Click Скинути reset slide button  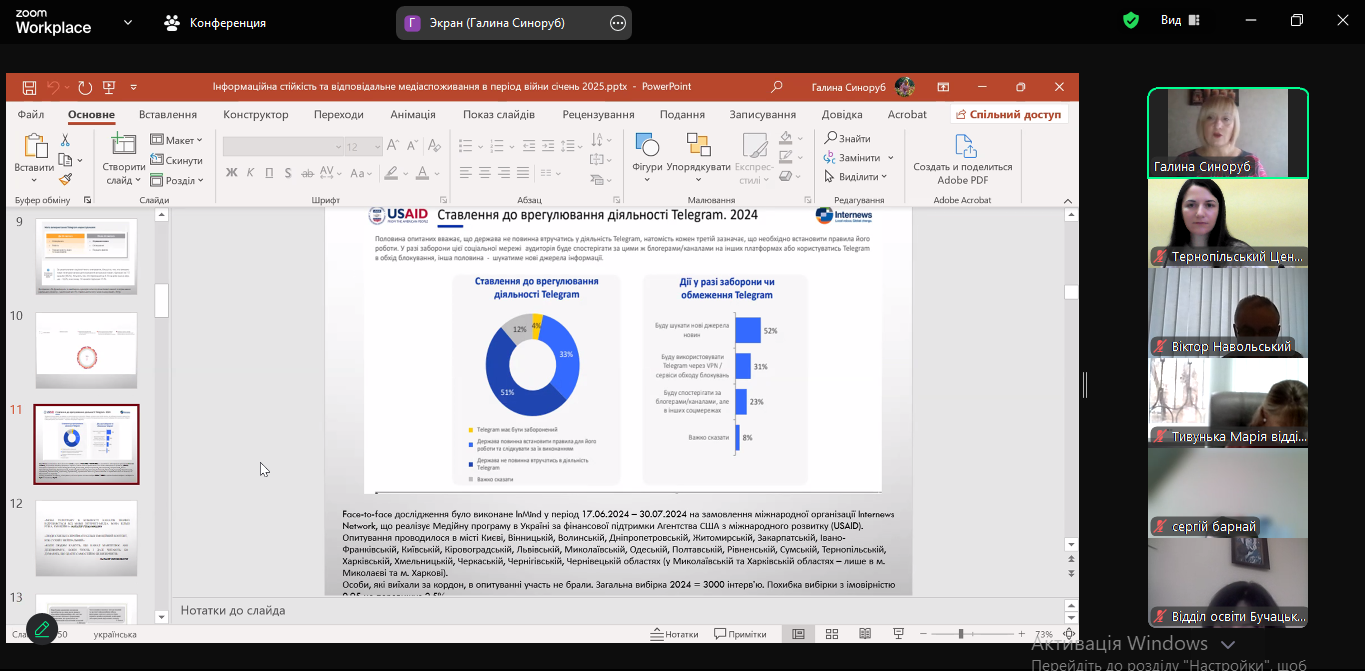(x=177, y=160)
